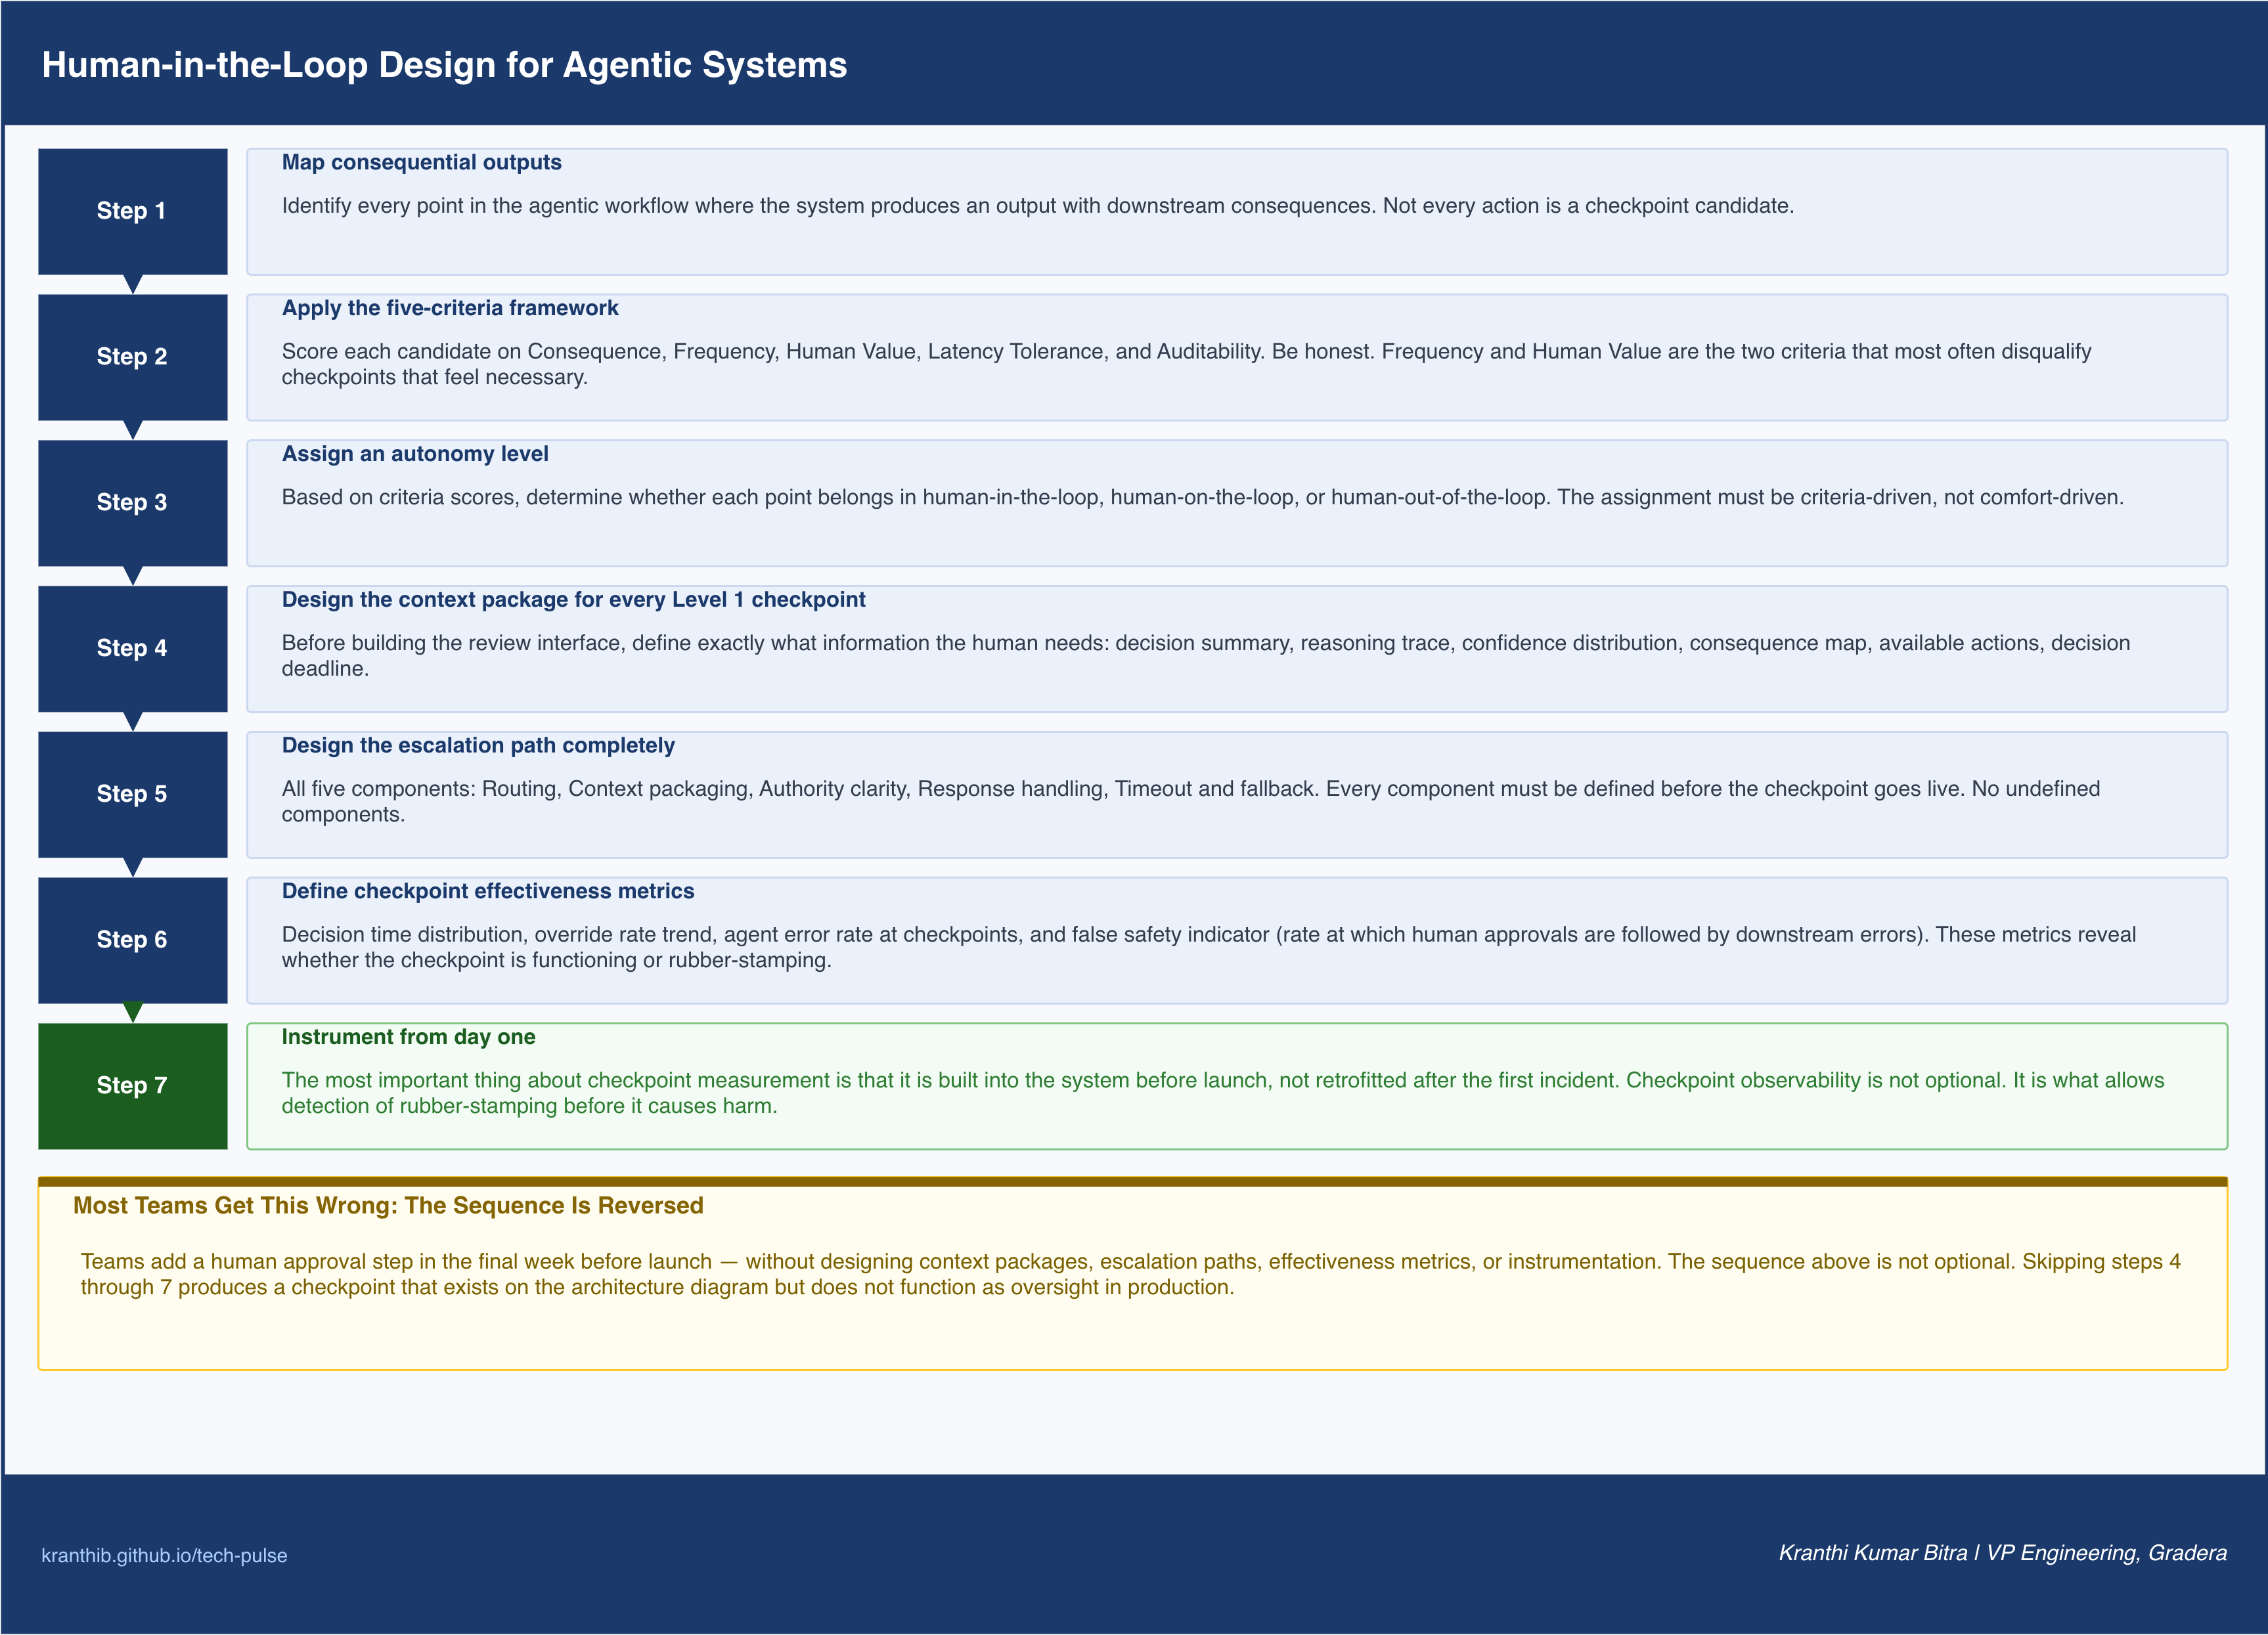Image resolution: width=2268 pixels, height=1635 pixels.
Task: Click the paragraph starting 'Based on criteria scores'
Action: 1202,498
